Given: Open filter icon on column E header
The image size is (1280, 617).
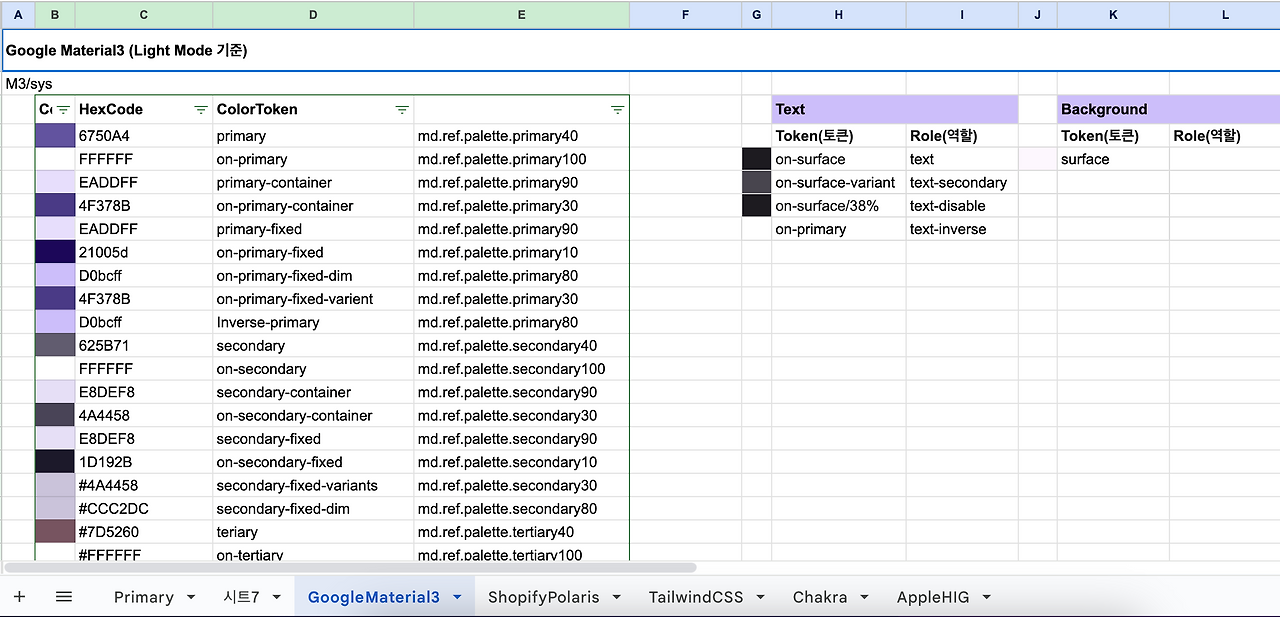Looking at the screenshot, I should 618,110.
